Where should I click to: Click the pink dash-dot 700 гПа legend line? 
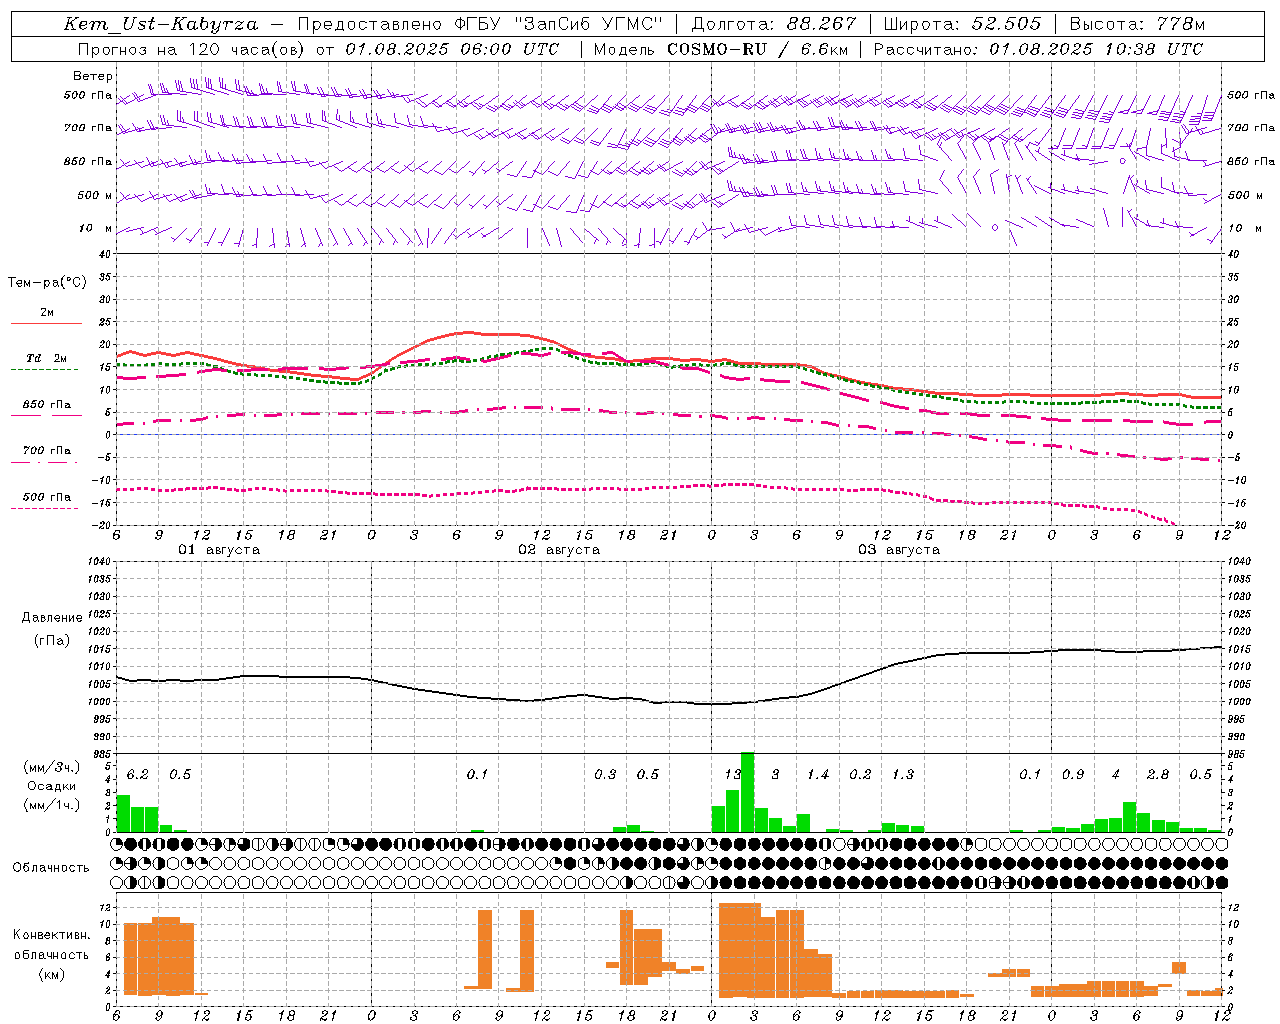click(x=44, y=462)
